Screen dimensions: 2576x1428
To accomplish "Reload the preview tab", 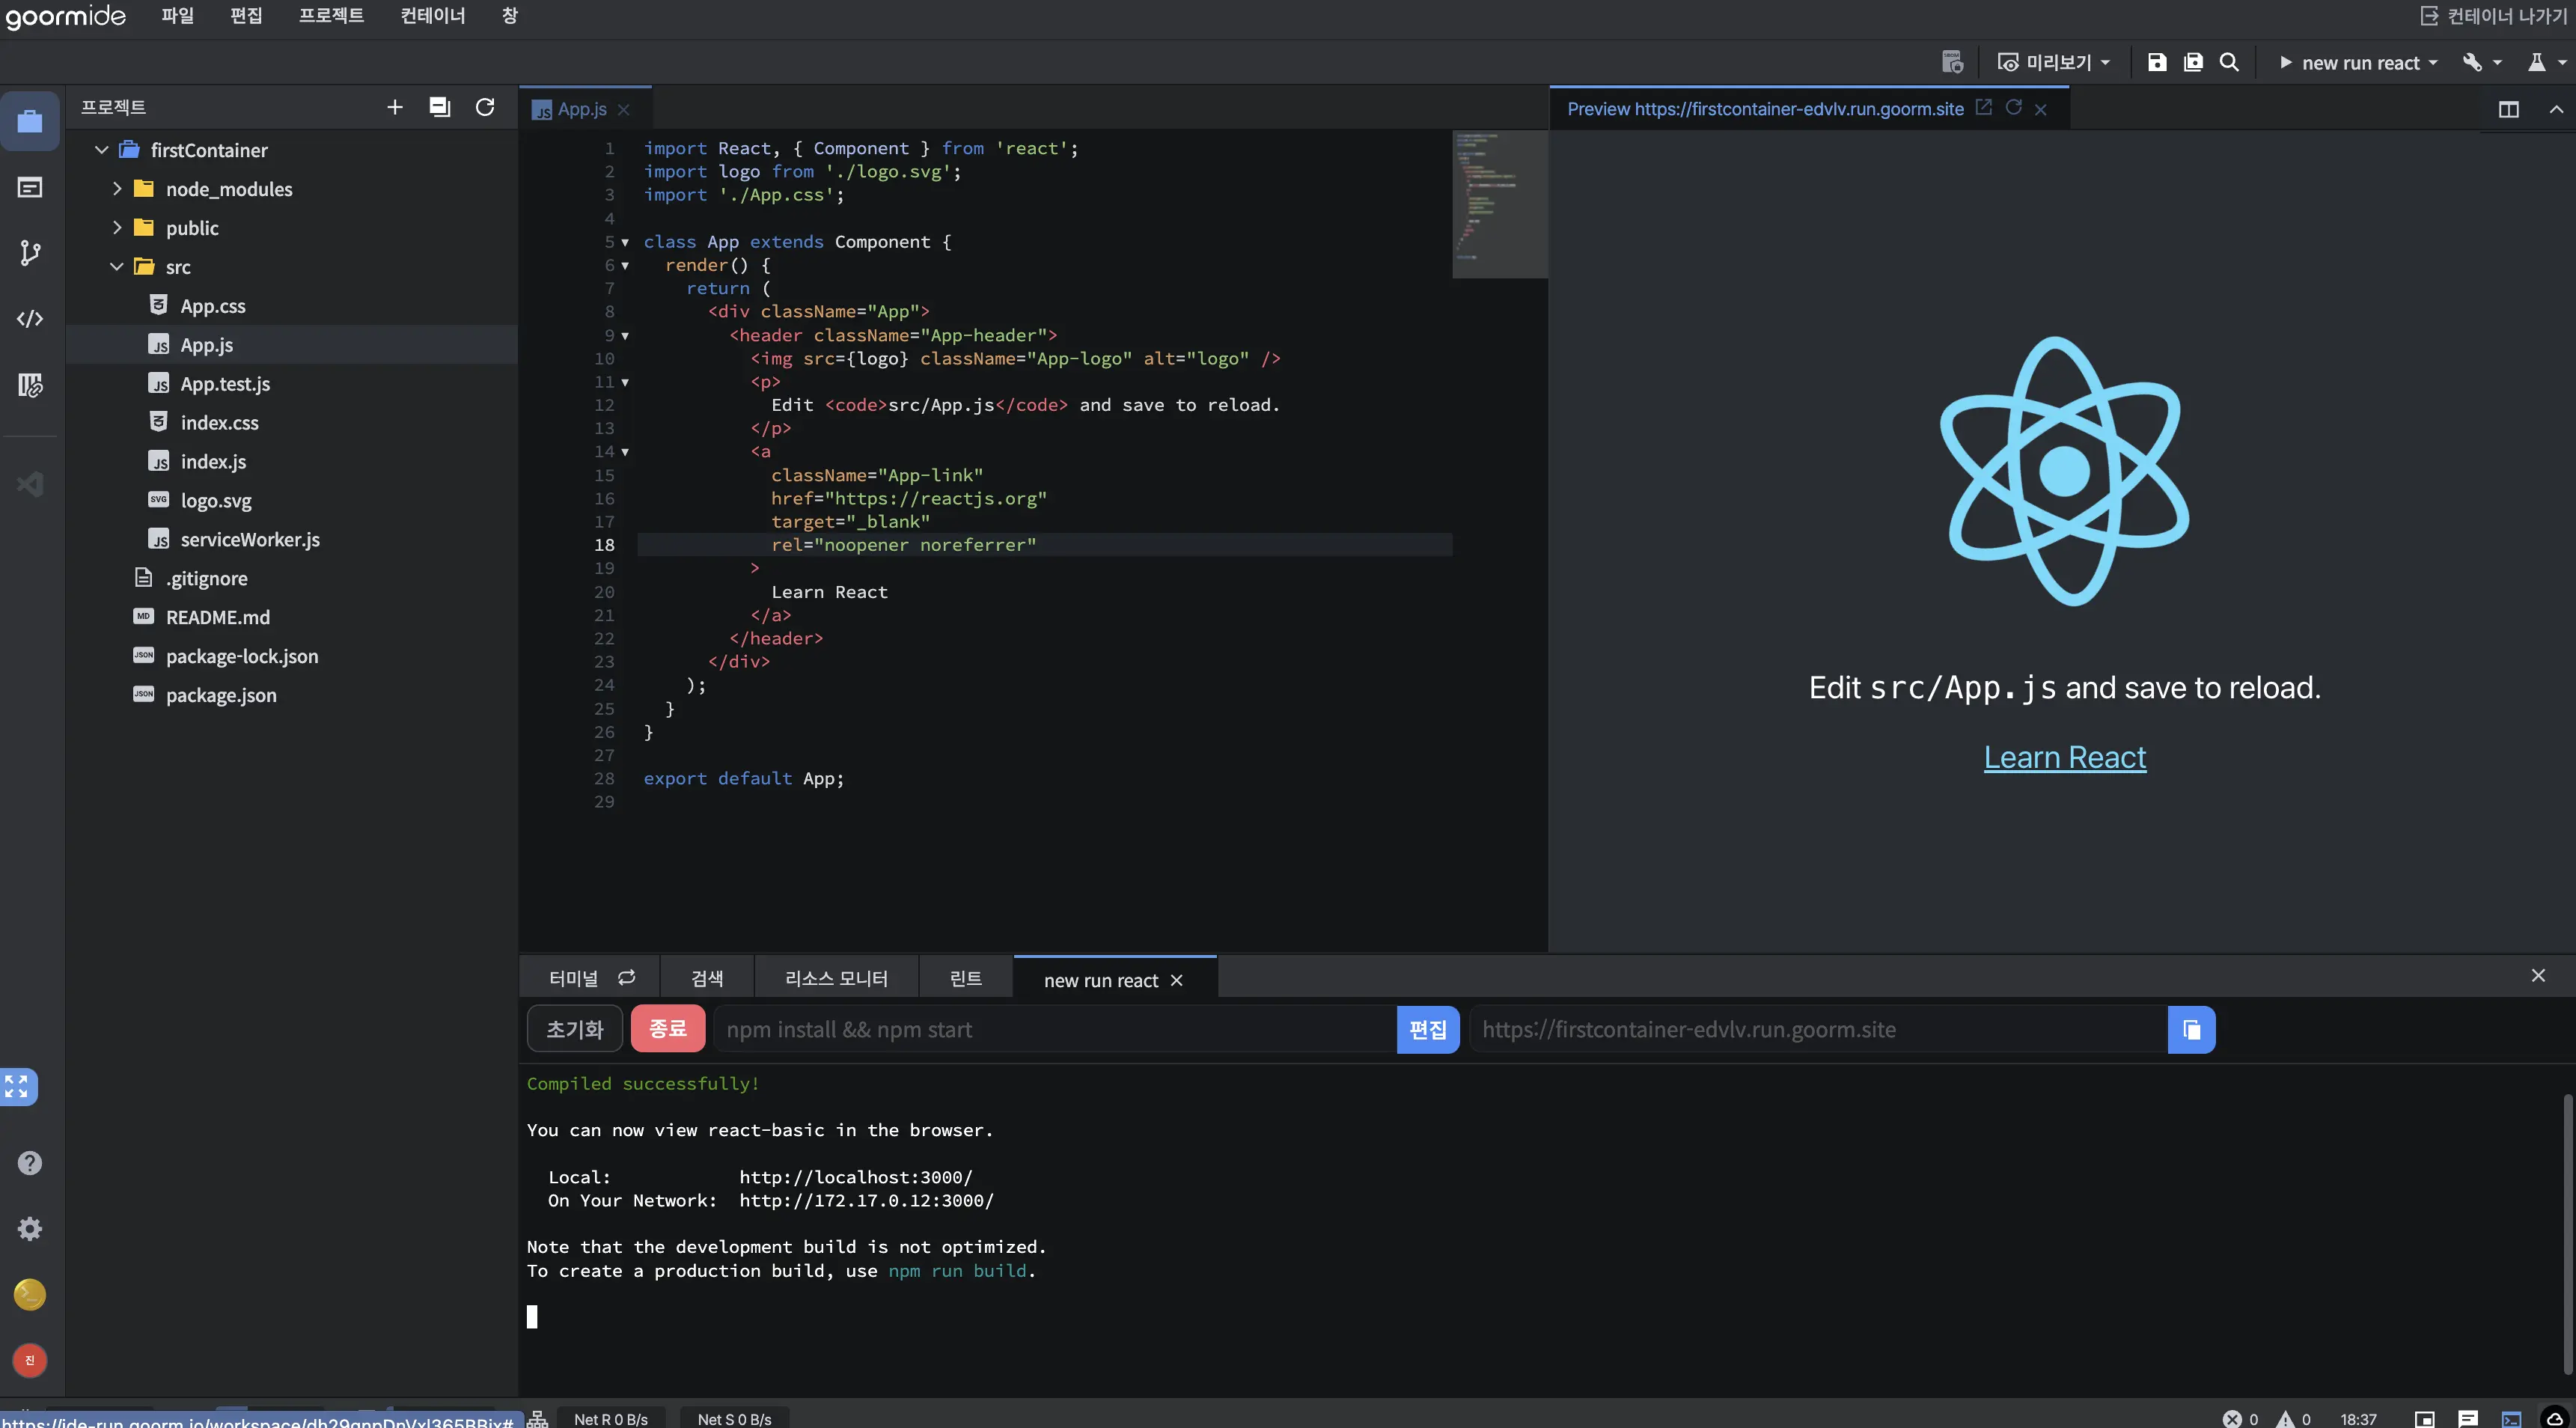I will (x=2014, y=107).
